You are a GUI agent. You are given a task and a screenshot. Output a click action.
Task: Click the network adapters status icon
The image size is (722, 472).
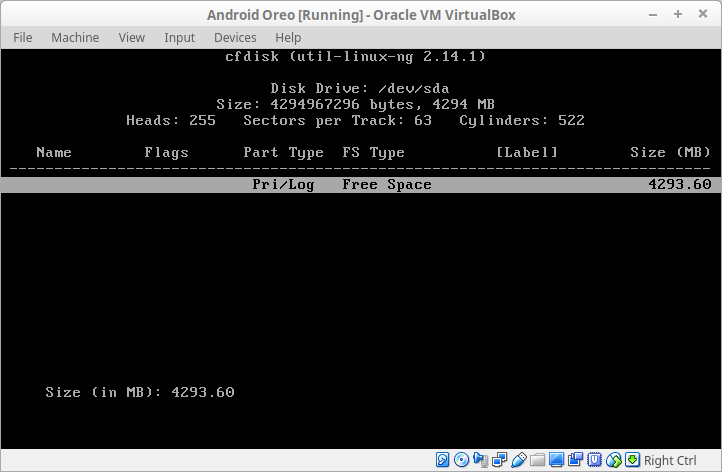coord(500,460)
